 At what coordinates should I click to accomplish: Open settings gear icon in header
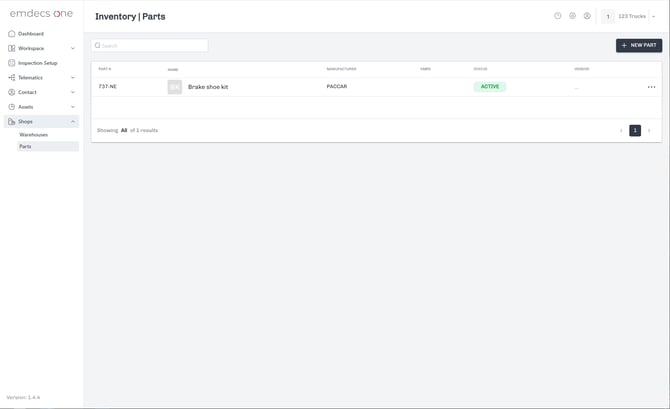point(573,16)
